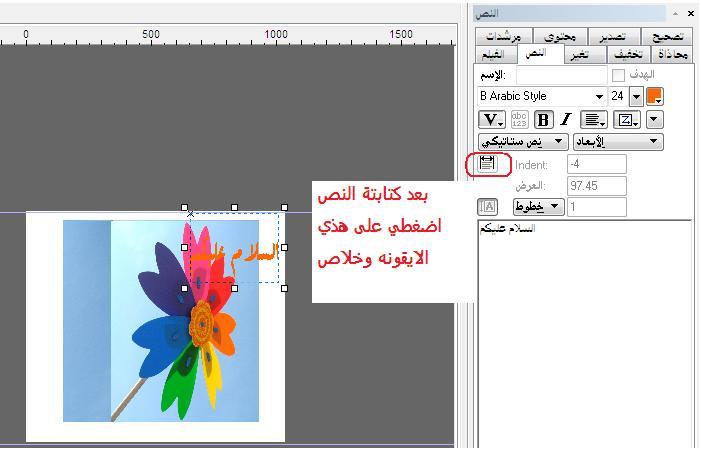The height and width of the screenshot is (458, 701).
Task: Click the خطوط button
Action: [x=538, y=207]
